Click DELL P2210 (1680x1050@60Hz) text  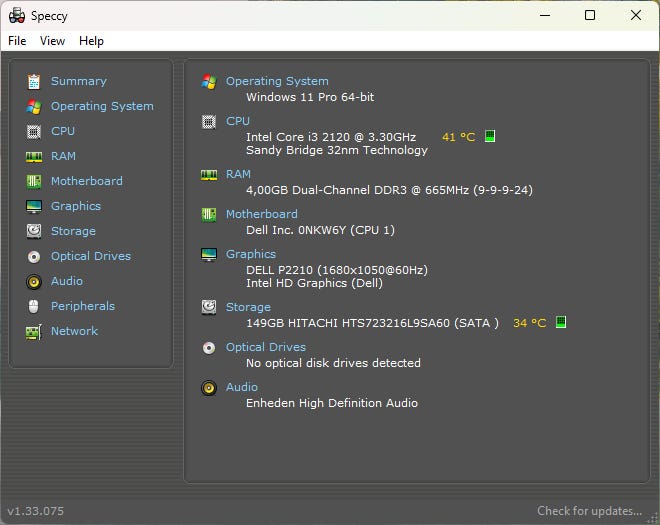coord(337,270)
